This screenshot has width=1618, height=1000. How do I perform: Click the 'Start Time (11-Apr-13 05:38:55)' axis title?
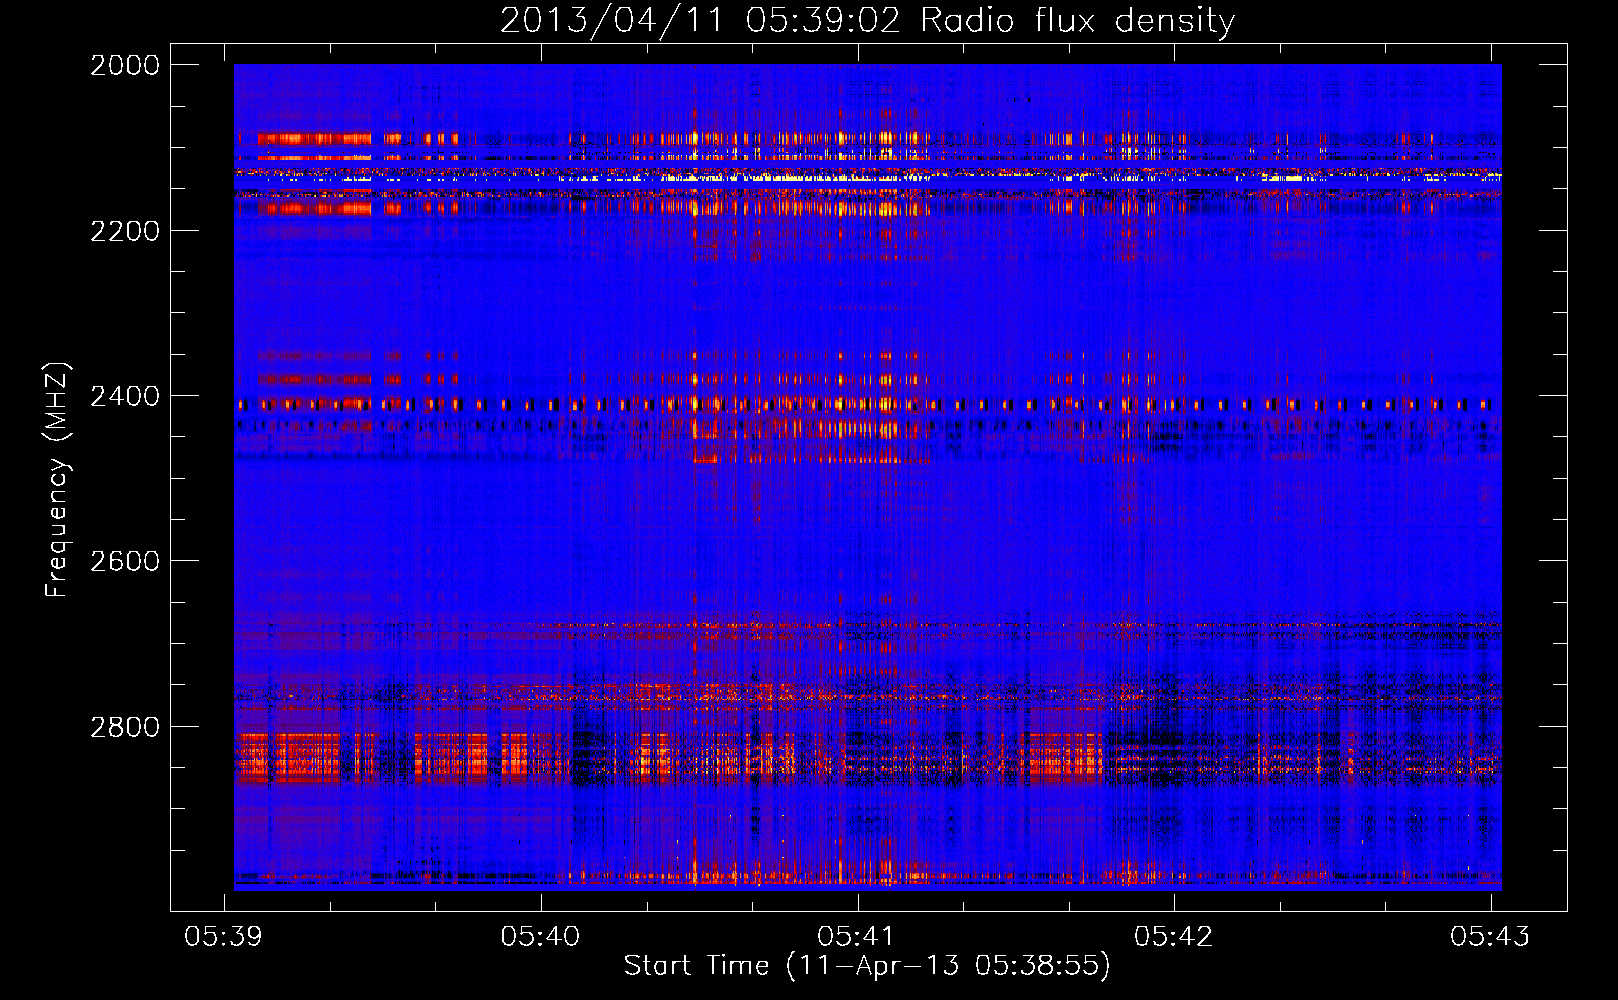point(867,966)
